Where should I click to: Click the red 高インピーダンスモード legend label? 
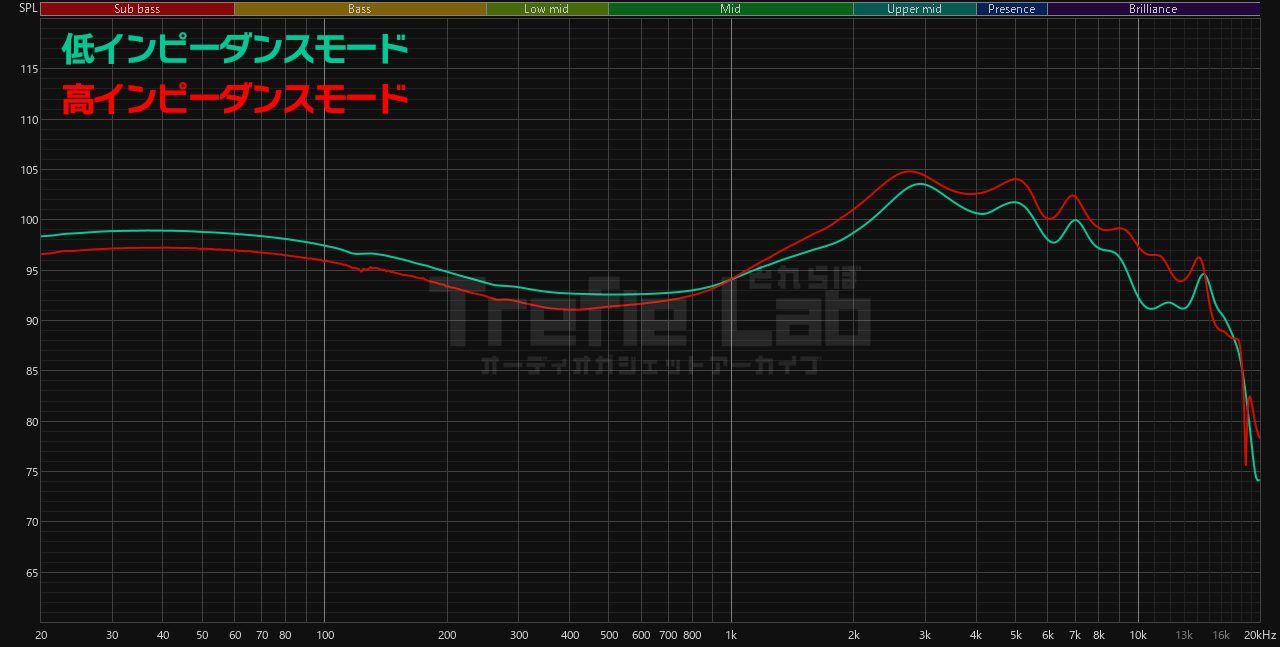point(235,99)
